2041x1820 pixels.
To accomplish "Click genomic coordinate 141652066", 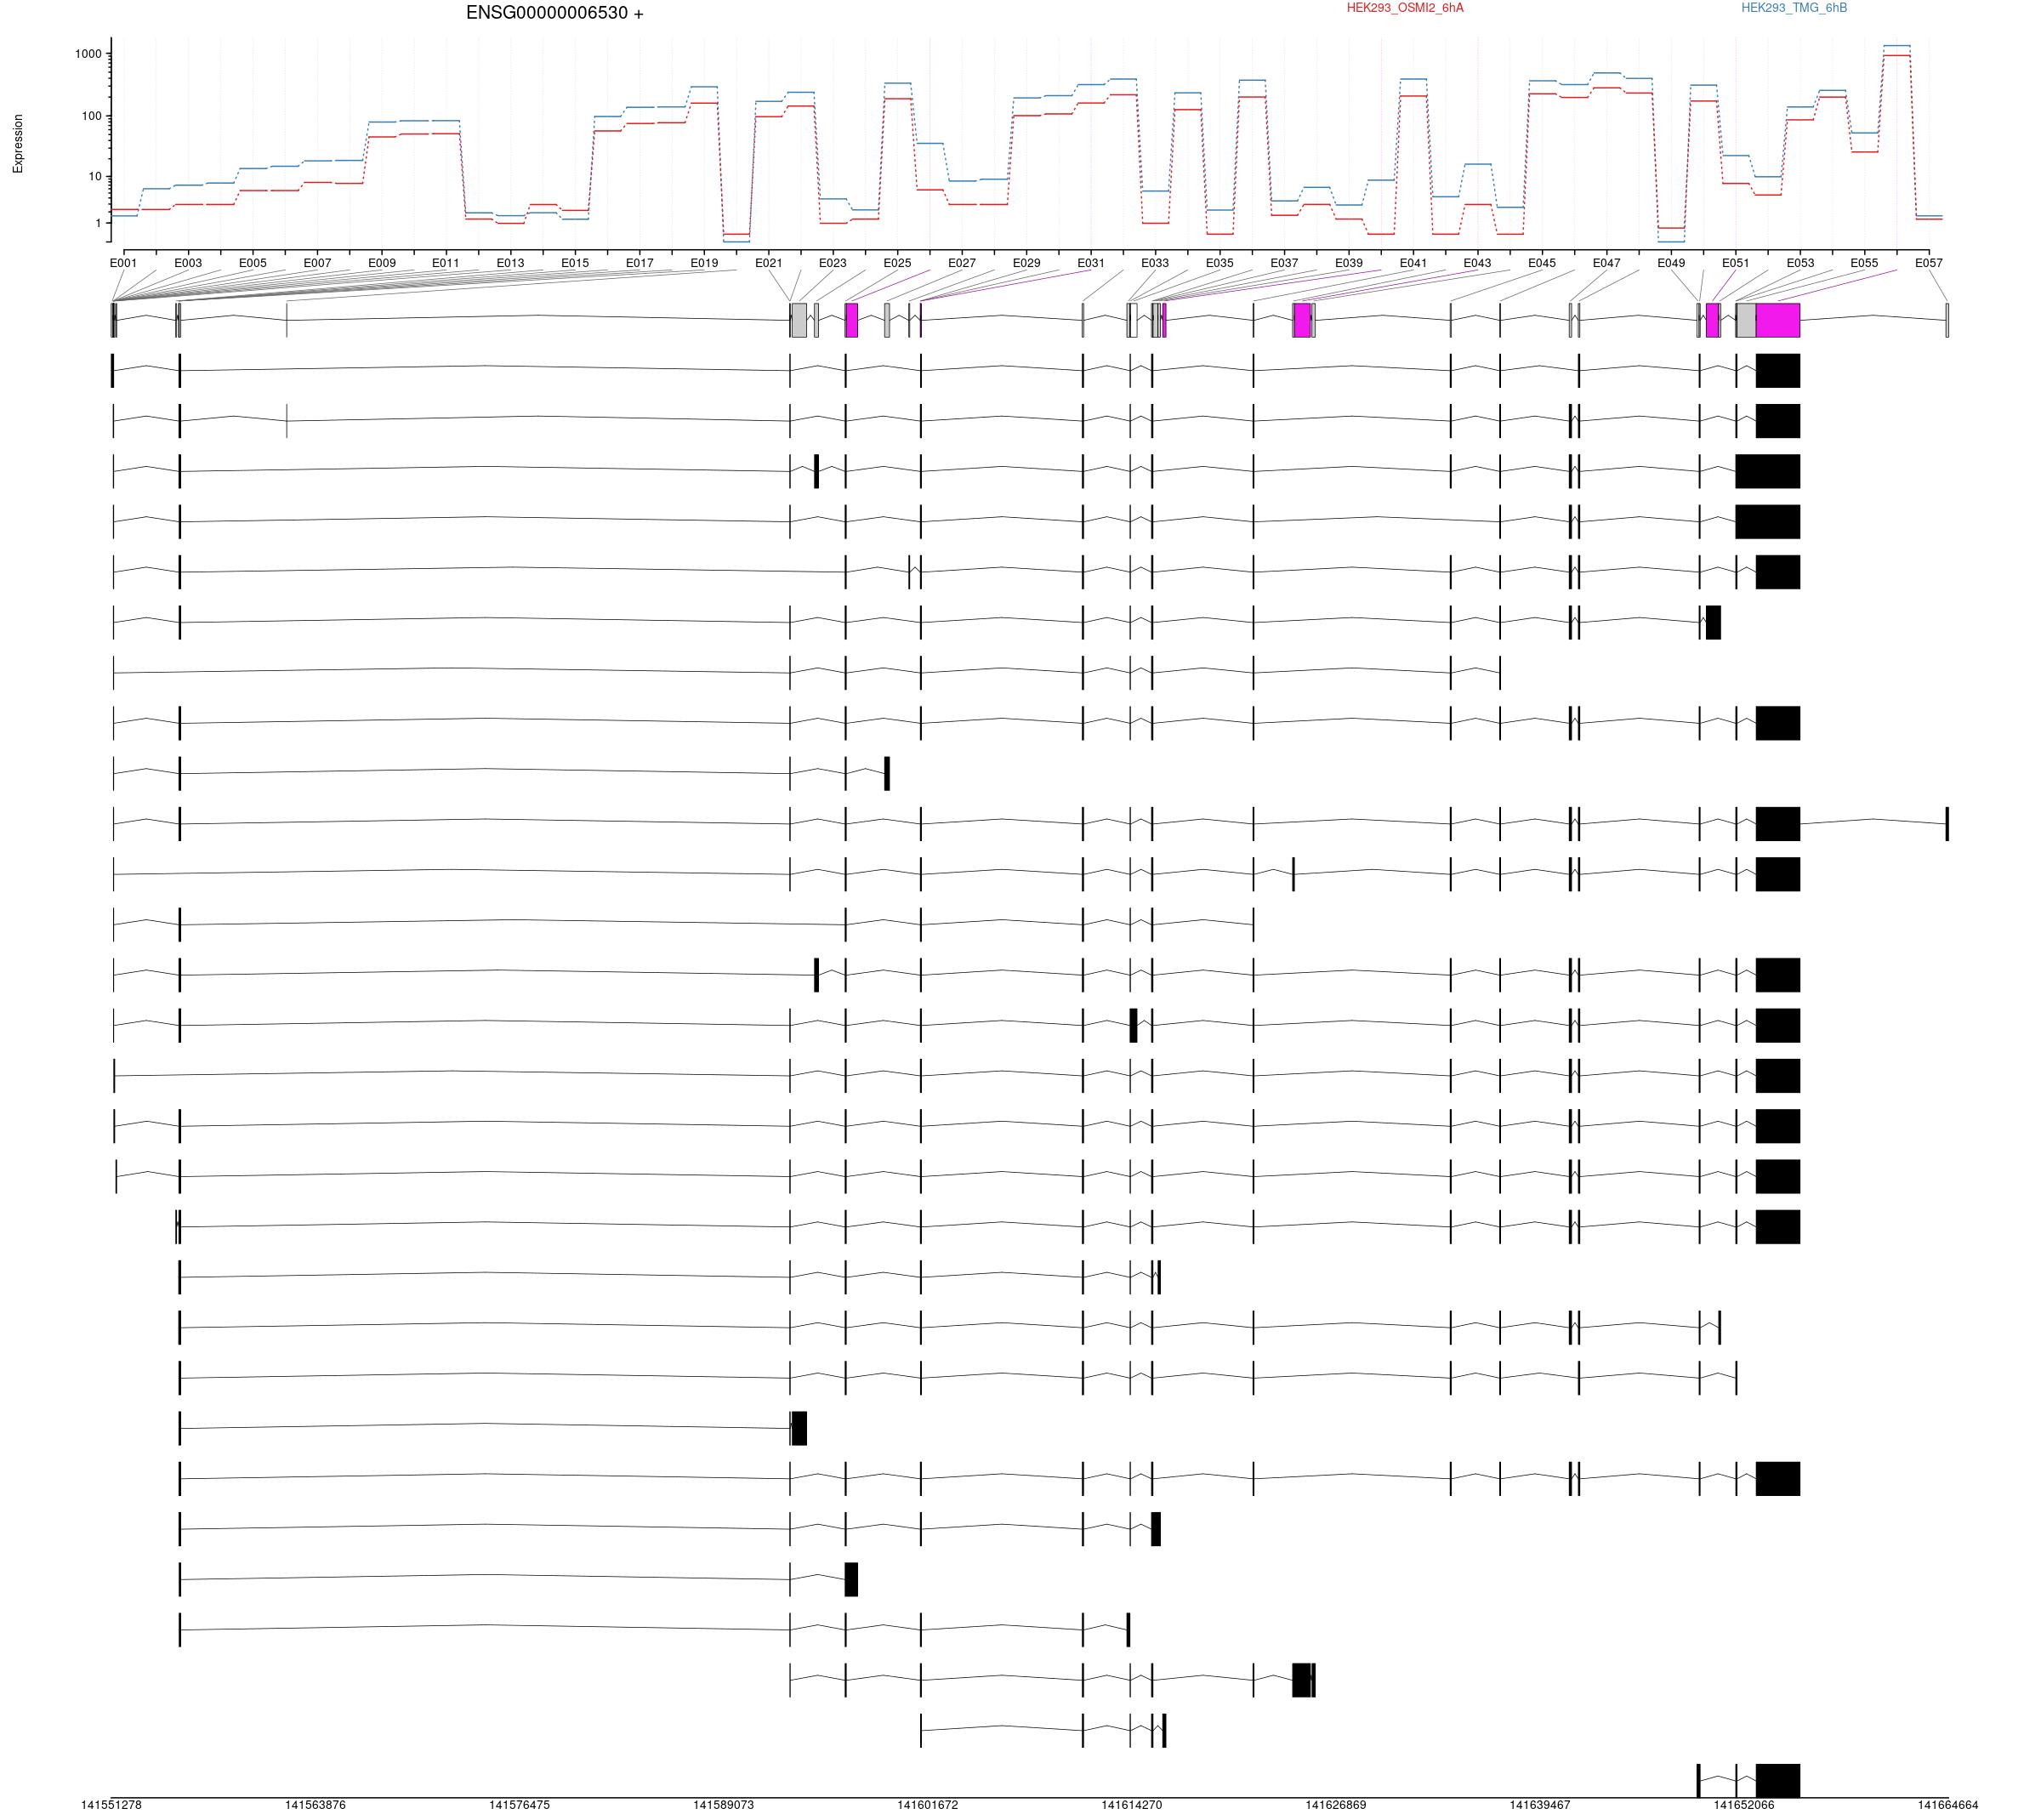I will click(1744, 1805).
